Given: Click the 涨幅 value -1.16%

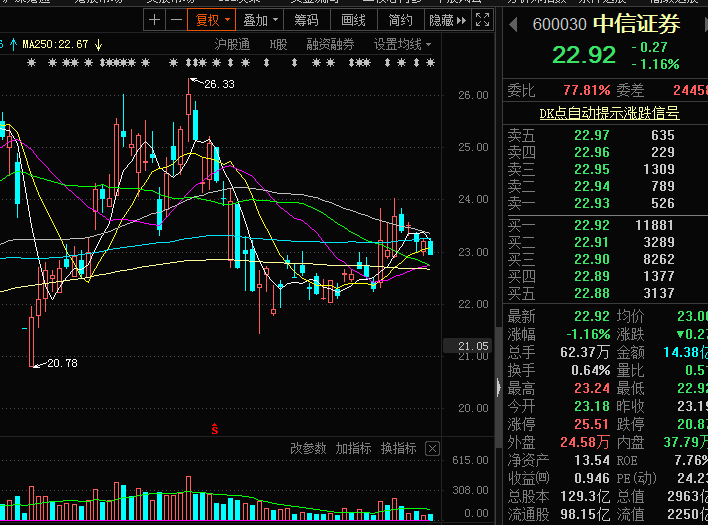Looking at the screenshot, I should [x=588, y=334].
